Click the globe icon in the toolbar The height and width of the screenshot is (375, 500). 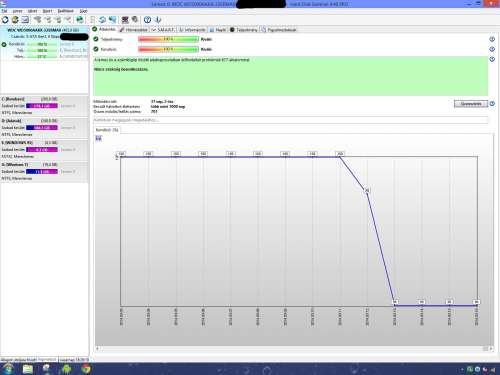pos(80,20)
